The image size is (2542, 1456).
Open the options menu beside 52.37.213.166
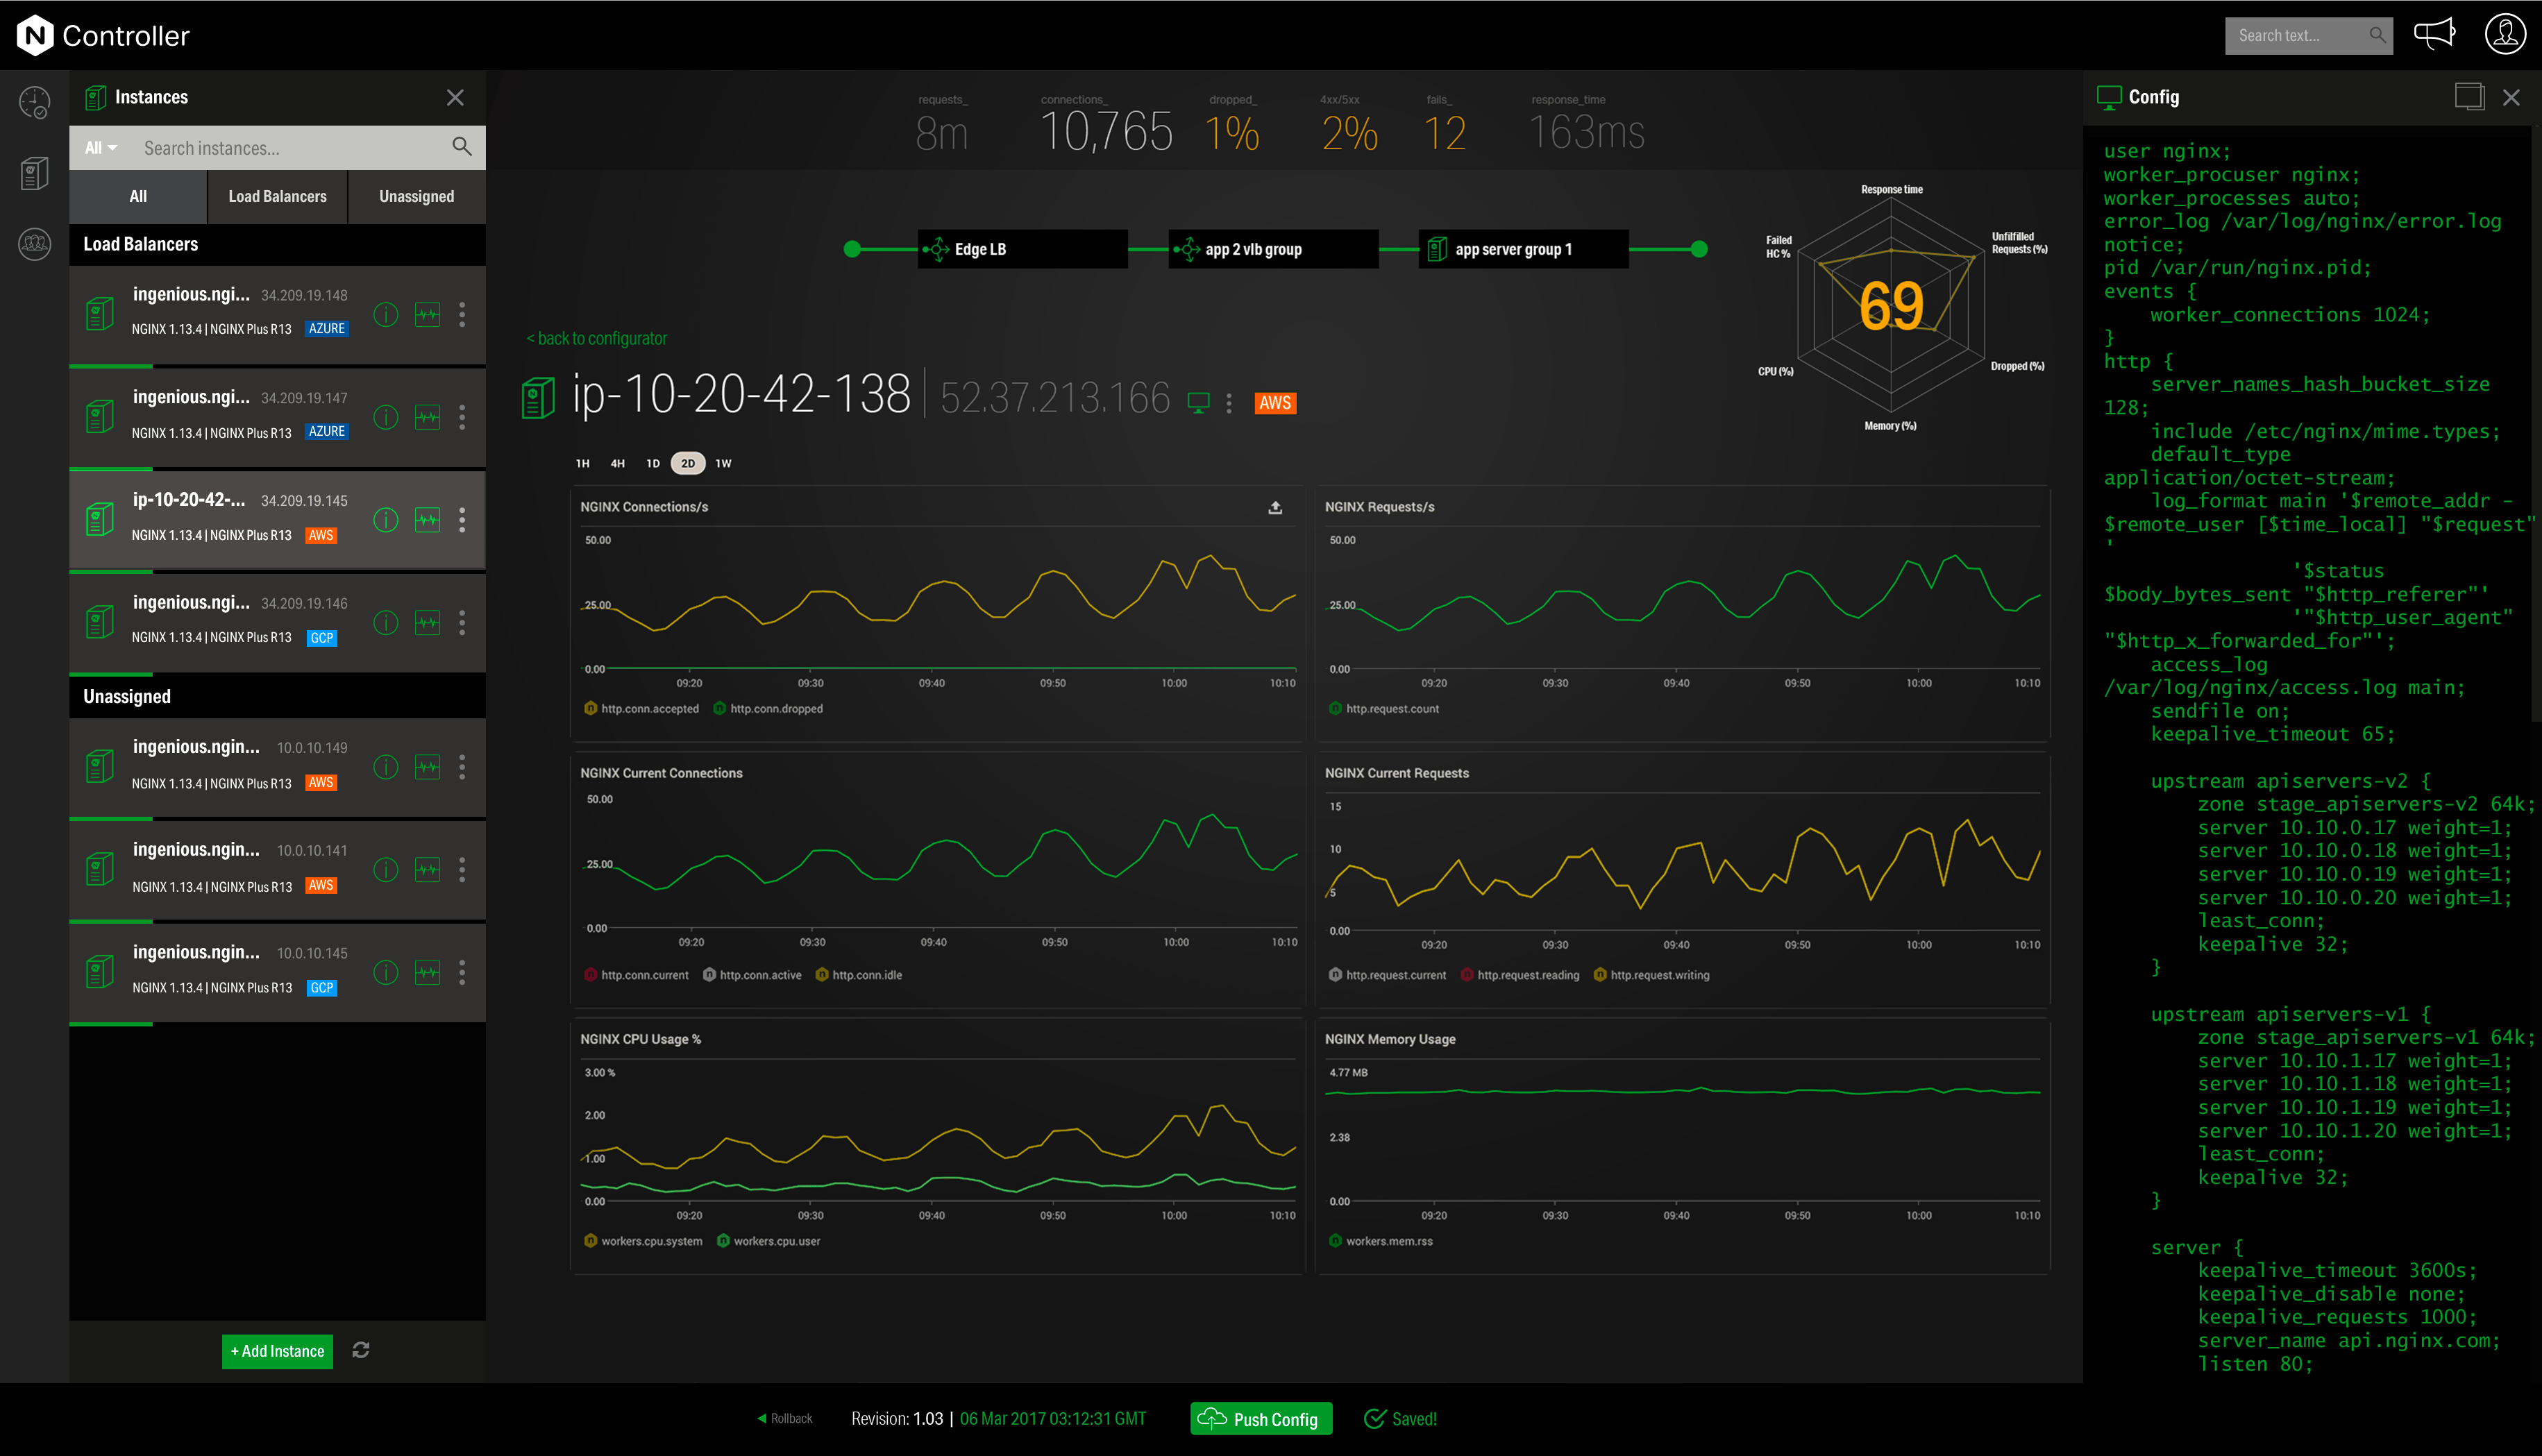click(1229, 403)
